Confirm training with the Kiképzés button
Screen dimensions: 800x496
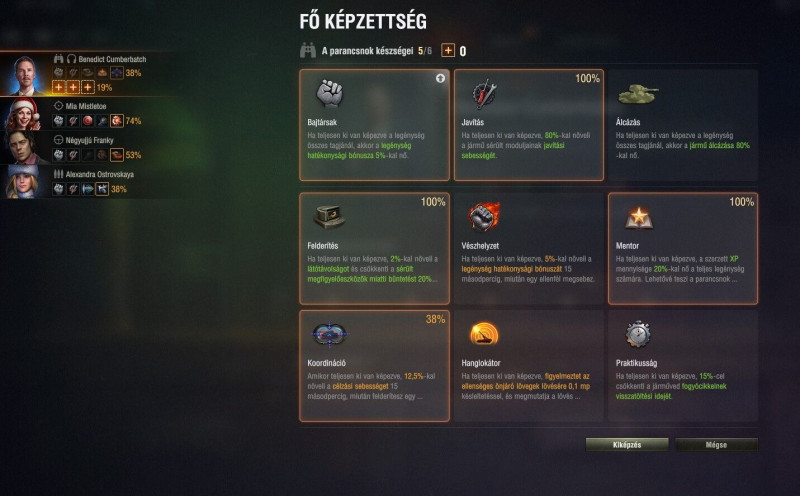[627, 444]
